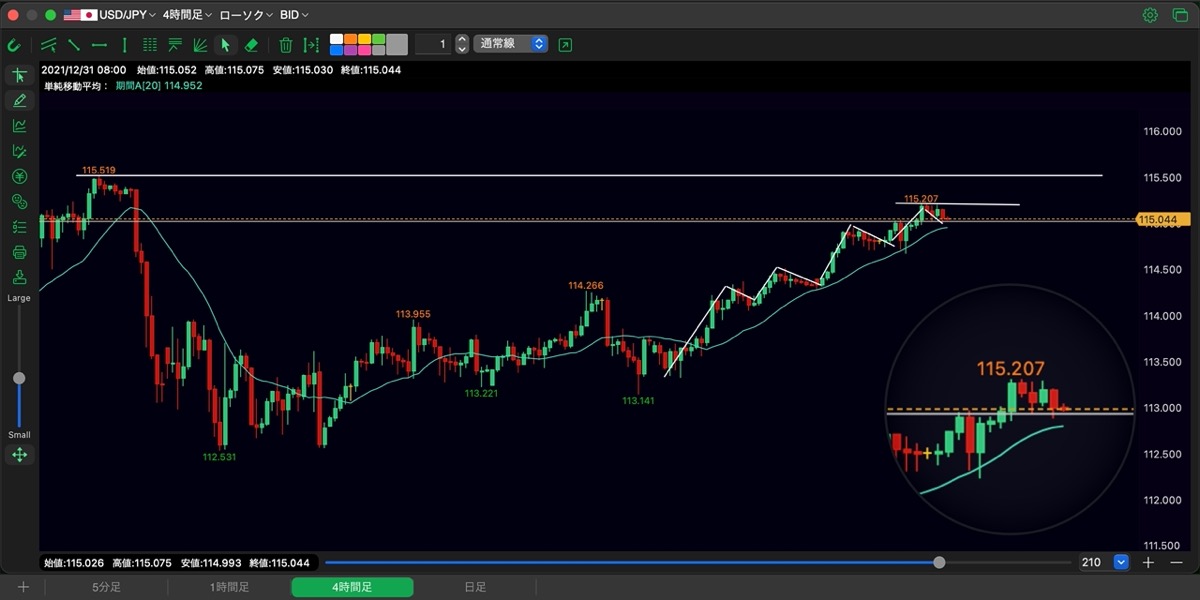The width and height of the screenshot is (1200, 600).
Task: Click the printer icon in sidebar
Action: point(19,253)
